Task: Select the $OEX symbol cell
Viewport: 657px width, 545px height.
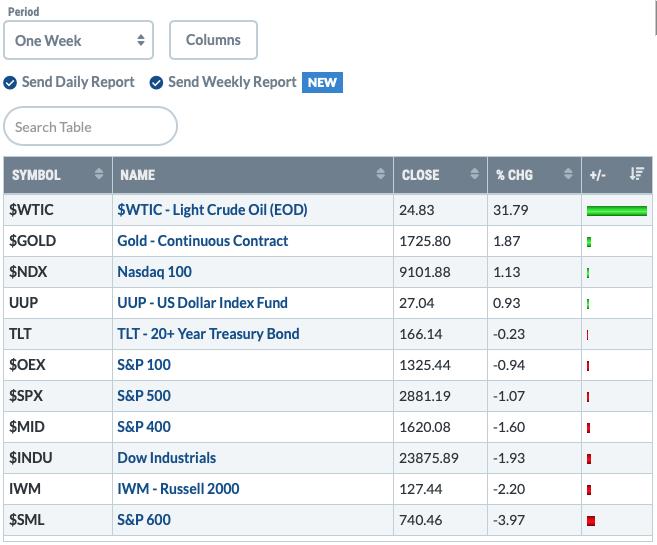Action: [58, 365]
